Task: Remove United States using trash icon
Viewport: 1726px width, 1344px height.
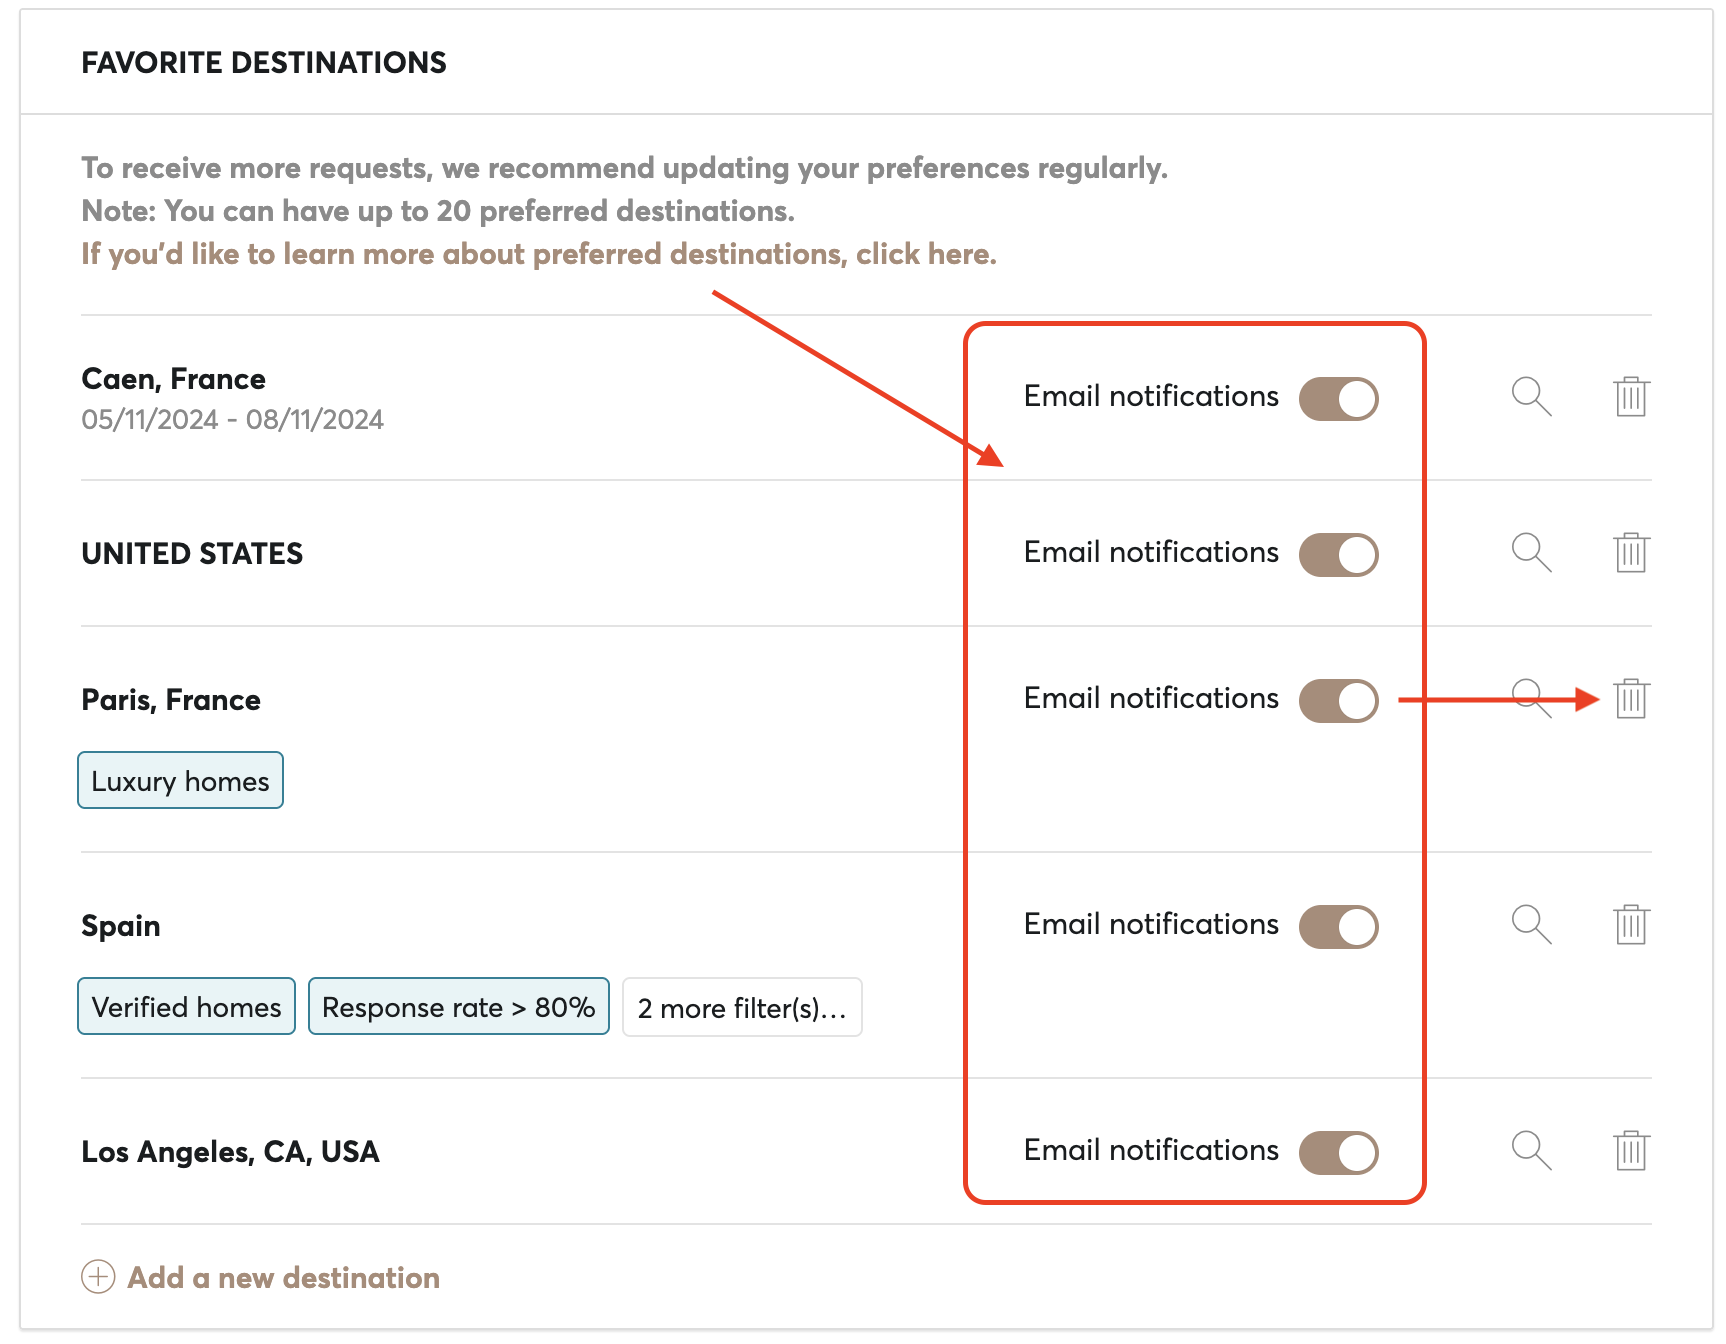Action: click(1629, 552)
